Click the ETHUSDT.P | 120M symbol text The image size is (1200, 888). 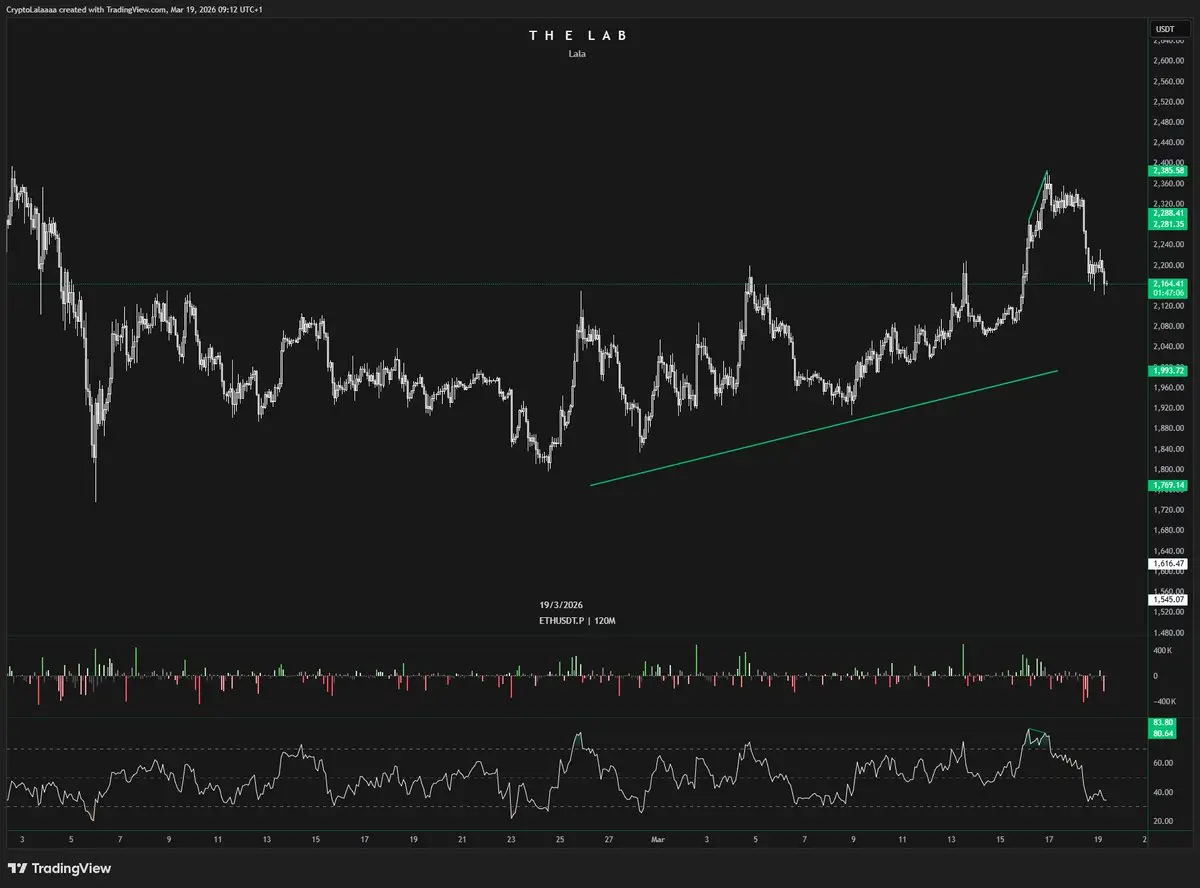point(577,621)
